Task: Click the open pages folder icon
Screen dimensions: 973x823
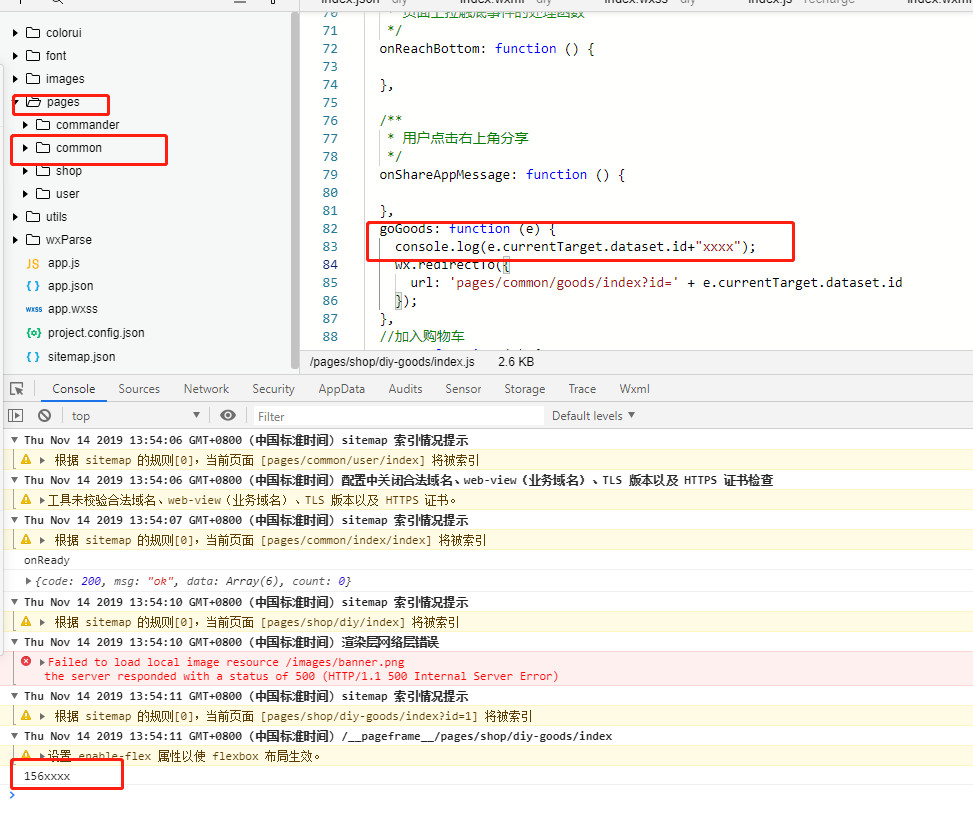Action: coord(34,102)
